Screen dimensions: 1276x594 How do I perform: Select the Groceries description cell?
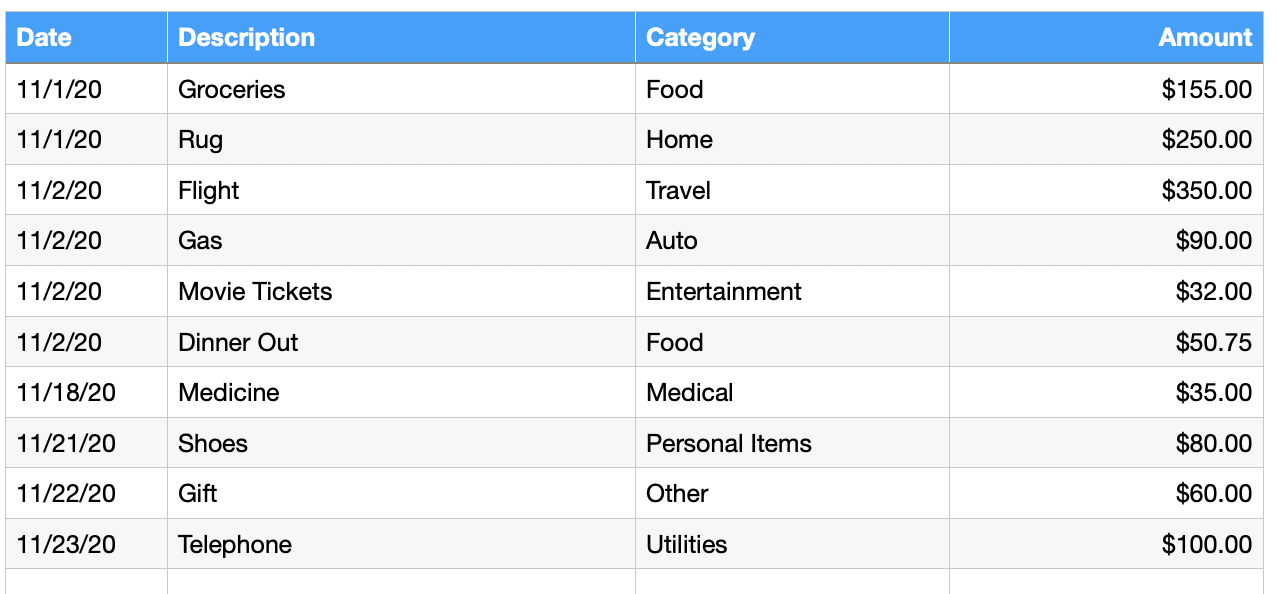[x=232, y=90]
